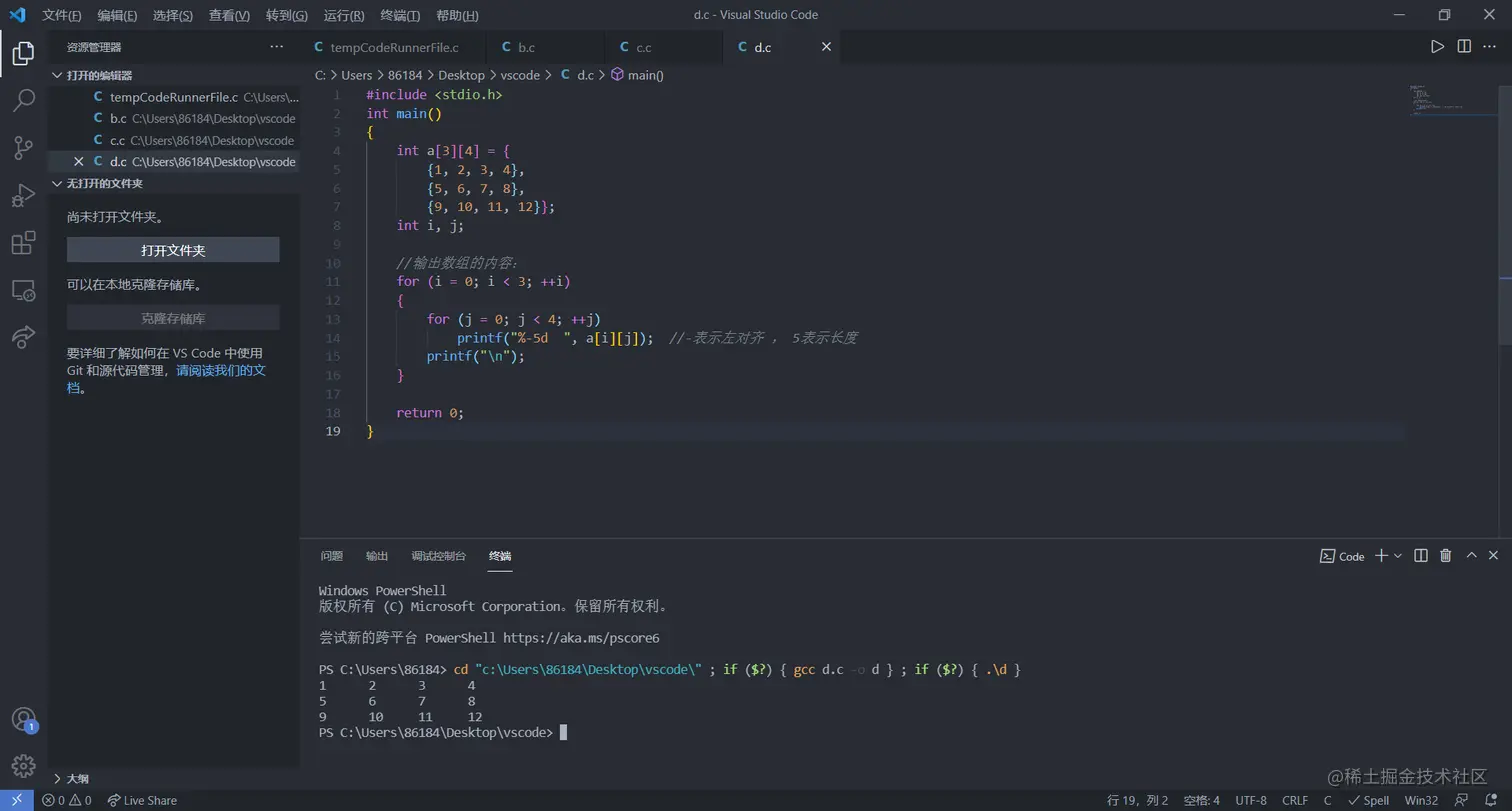The image size is (1512, 811).
Task: Toggle Spell checker in status bar
Action: (1368, 800)
